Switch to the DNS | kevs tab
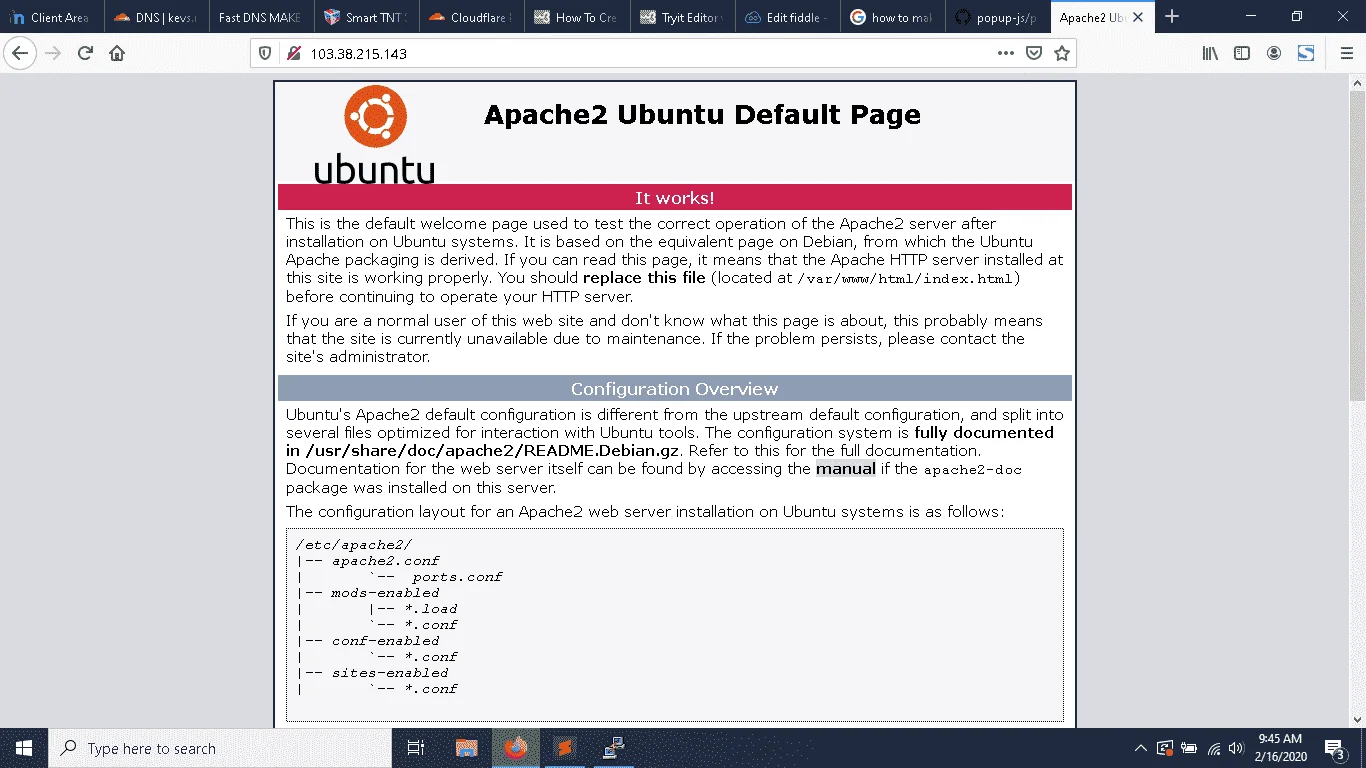The height and width of the screenshot is (768, 1366). [157, 17]
